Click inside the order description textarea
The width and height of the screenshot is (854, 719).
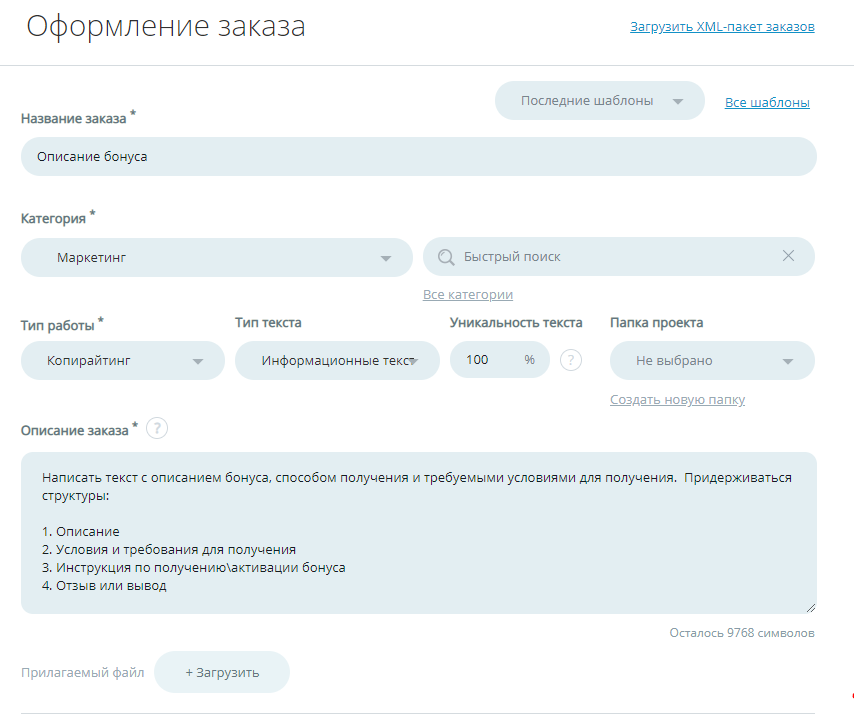(419, 533)
